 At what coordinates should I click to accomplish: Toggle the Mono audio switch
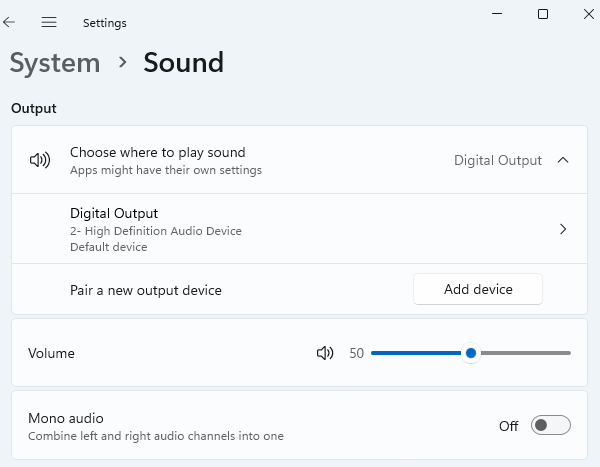click(x=550, y=426)
